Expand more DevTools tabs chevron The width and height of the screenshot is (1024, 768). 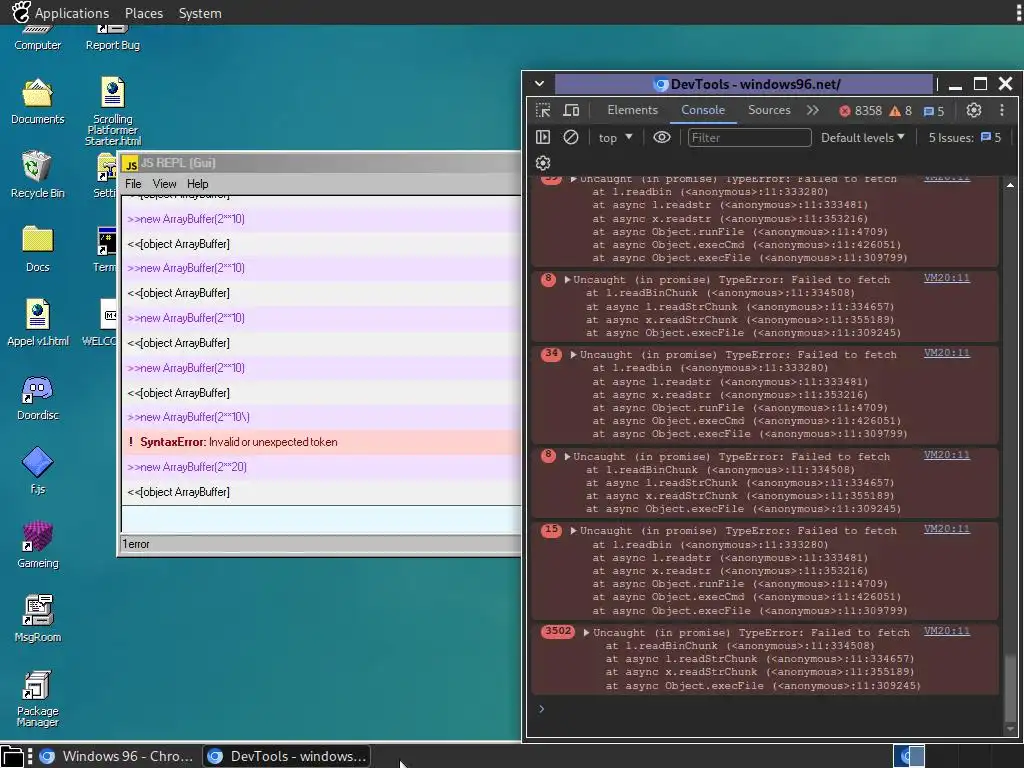tap(812, 110)
